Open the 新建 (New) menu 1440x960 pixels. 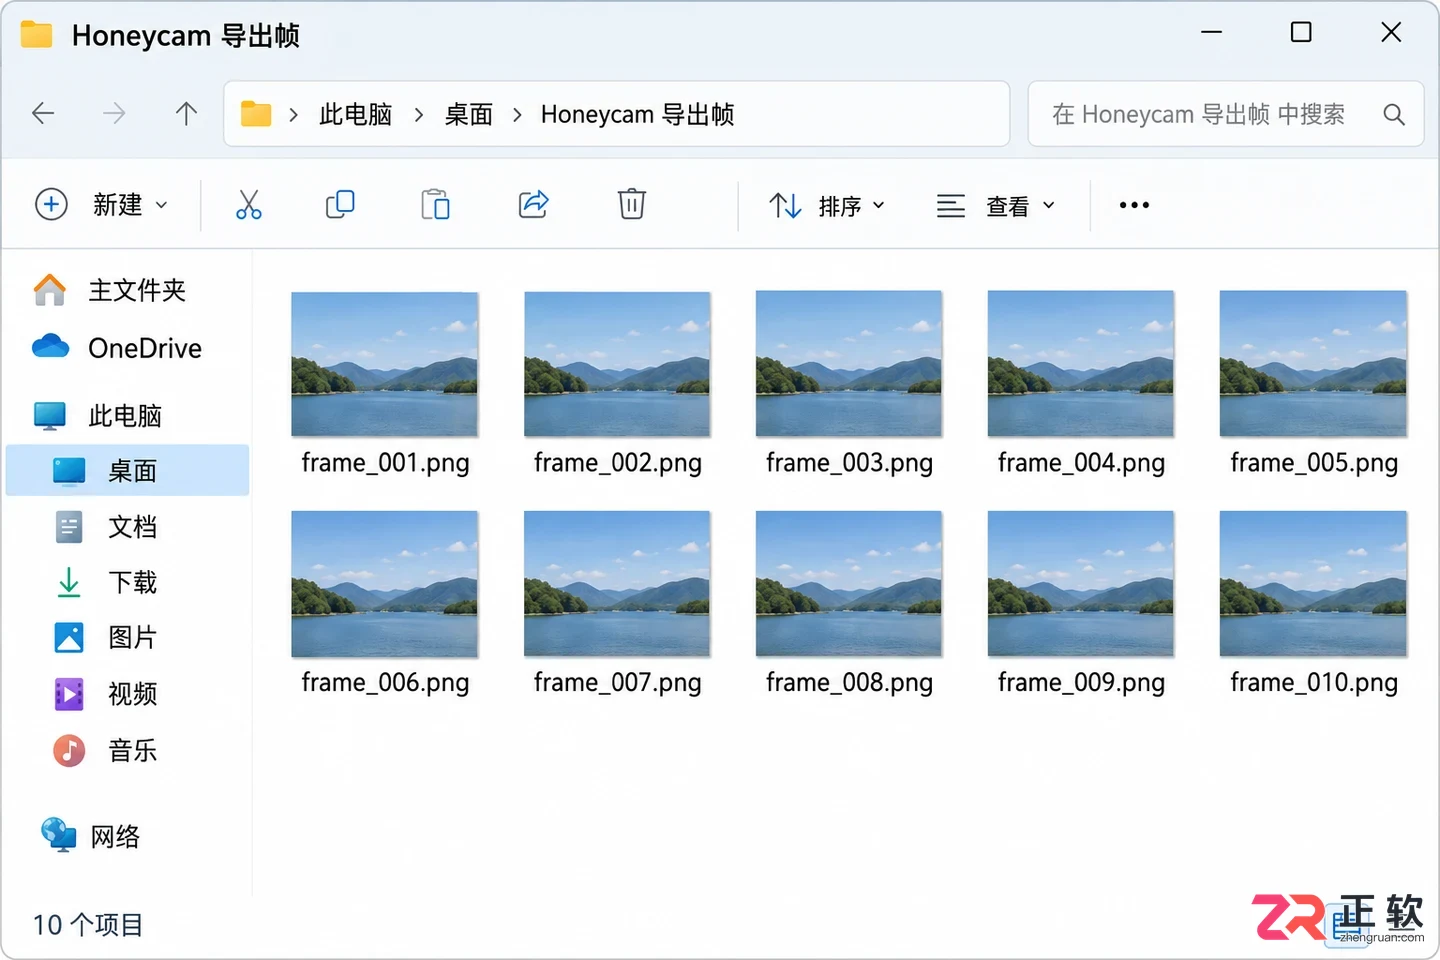coord(101,205)
